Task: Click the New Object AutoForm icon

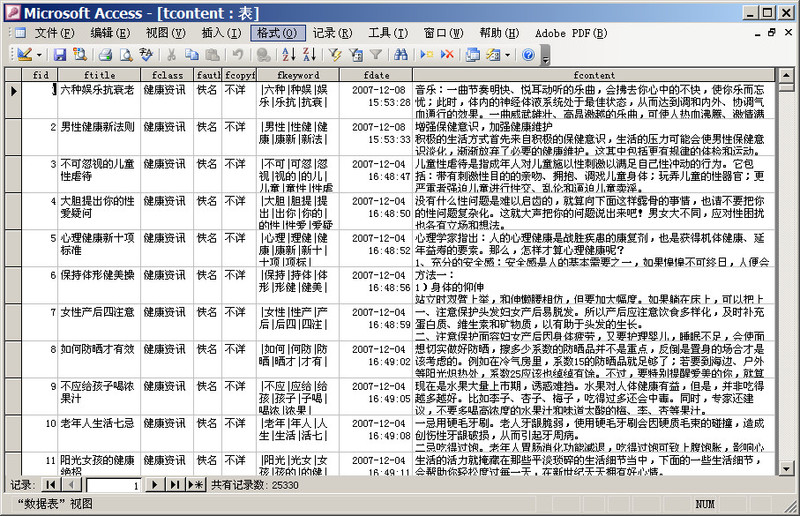Action: [x=493, y=54]
